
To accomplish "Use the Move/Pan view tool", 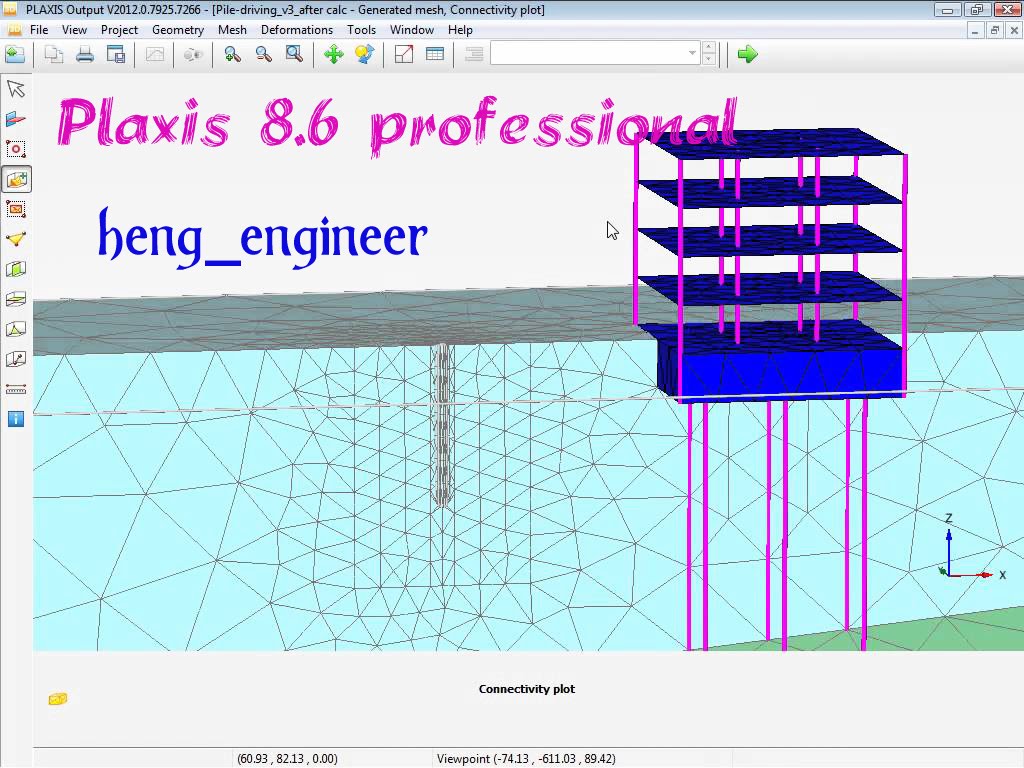I will (333, 54).
